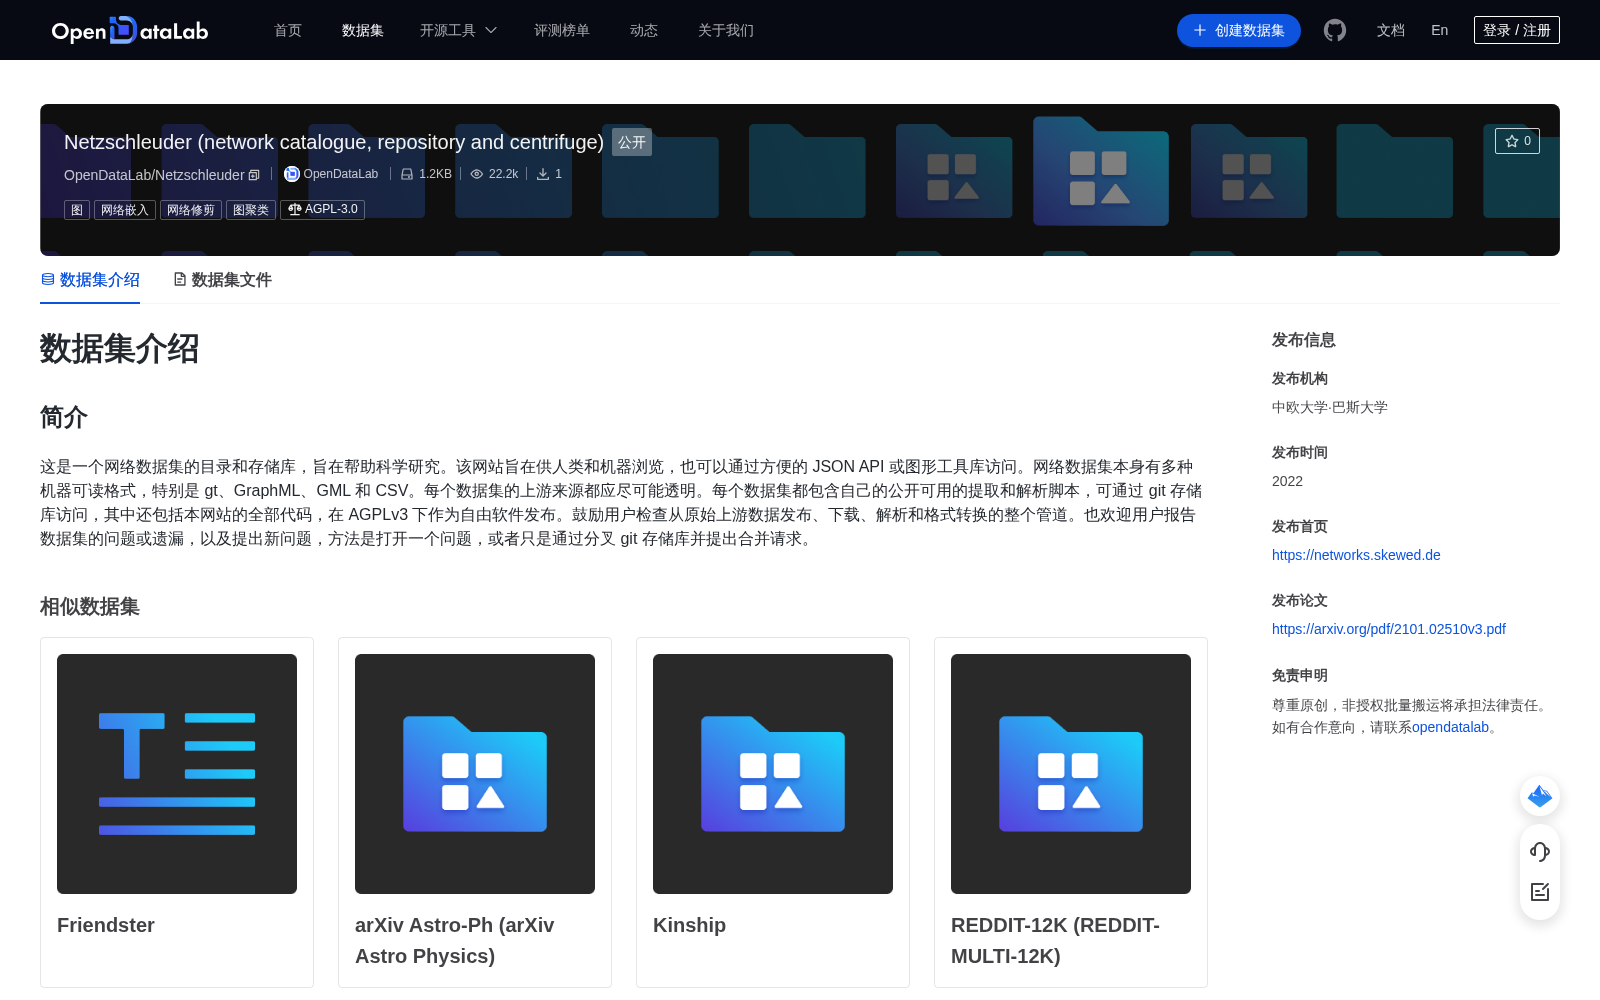Click the download count icon

click(543, 174)
